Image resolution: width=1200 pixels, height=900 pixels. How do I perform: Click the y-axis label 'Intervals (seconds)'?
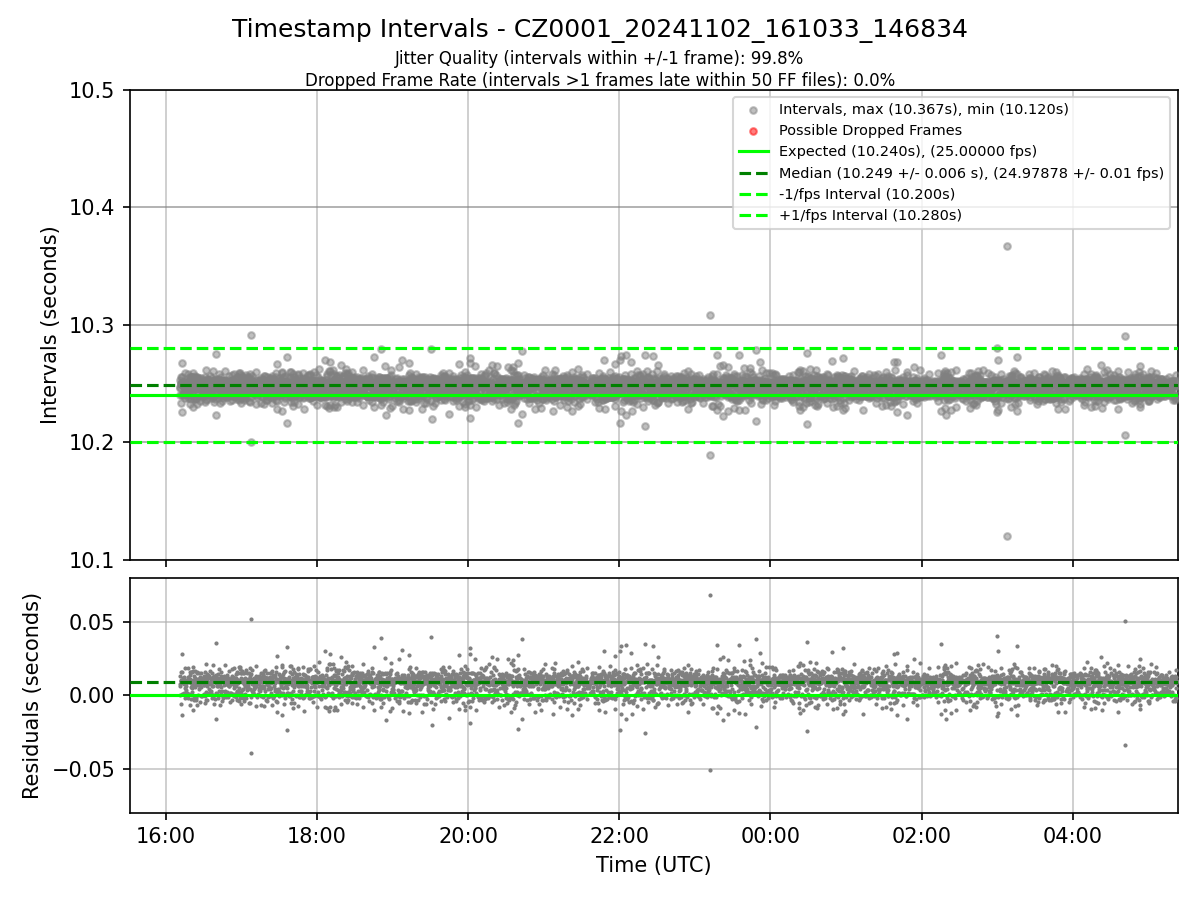50,325
